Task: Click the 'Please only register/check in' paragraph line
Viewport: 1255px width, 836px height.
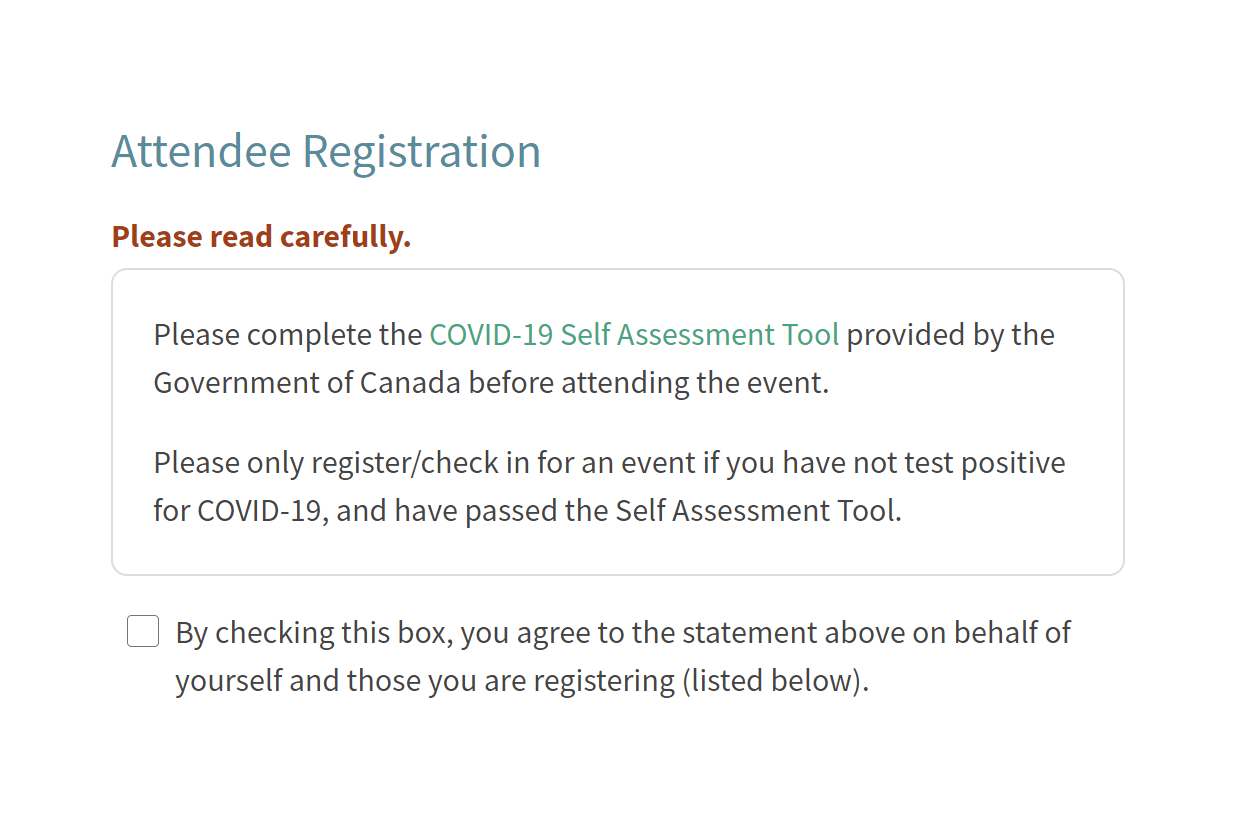Action: tap(609, 463)
